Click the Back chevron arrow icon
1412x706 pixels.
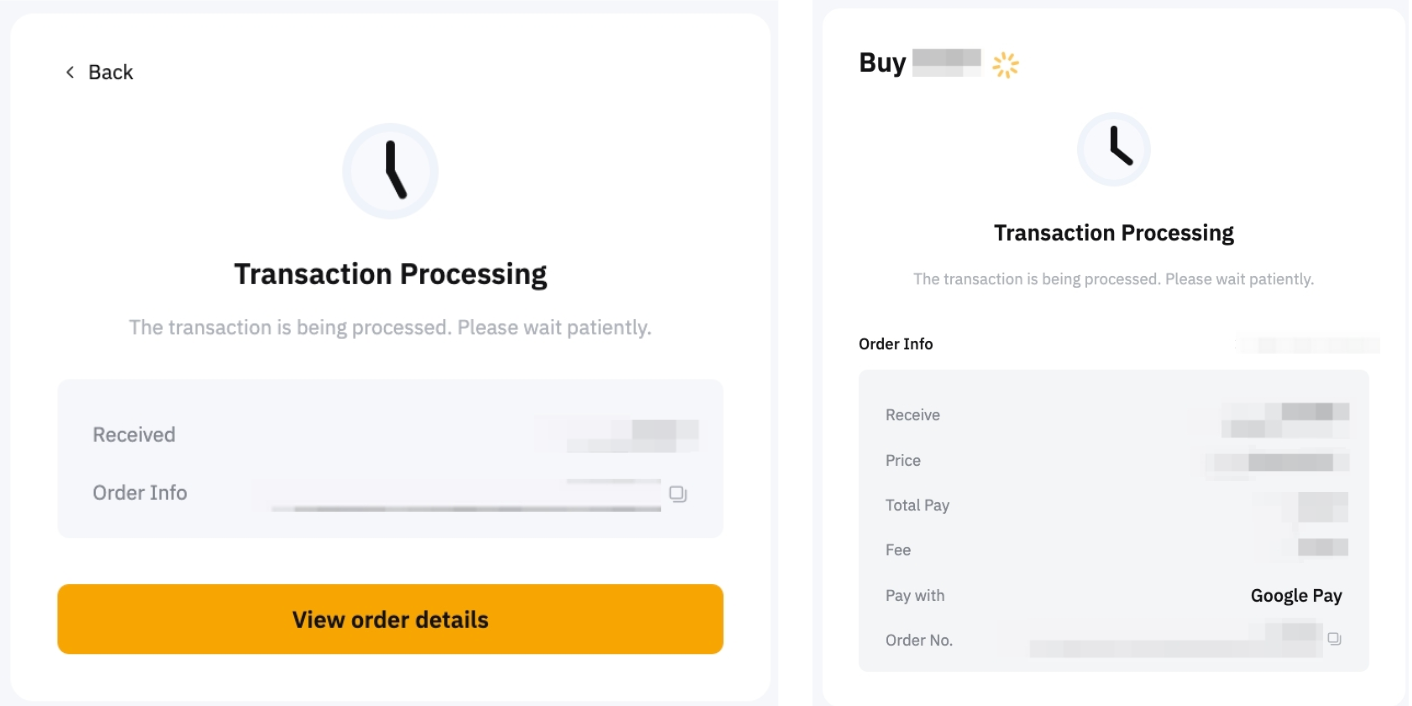click(70, 72)
